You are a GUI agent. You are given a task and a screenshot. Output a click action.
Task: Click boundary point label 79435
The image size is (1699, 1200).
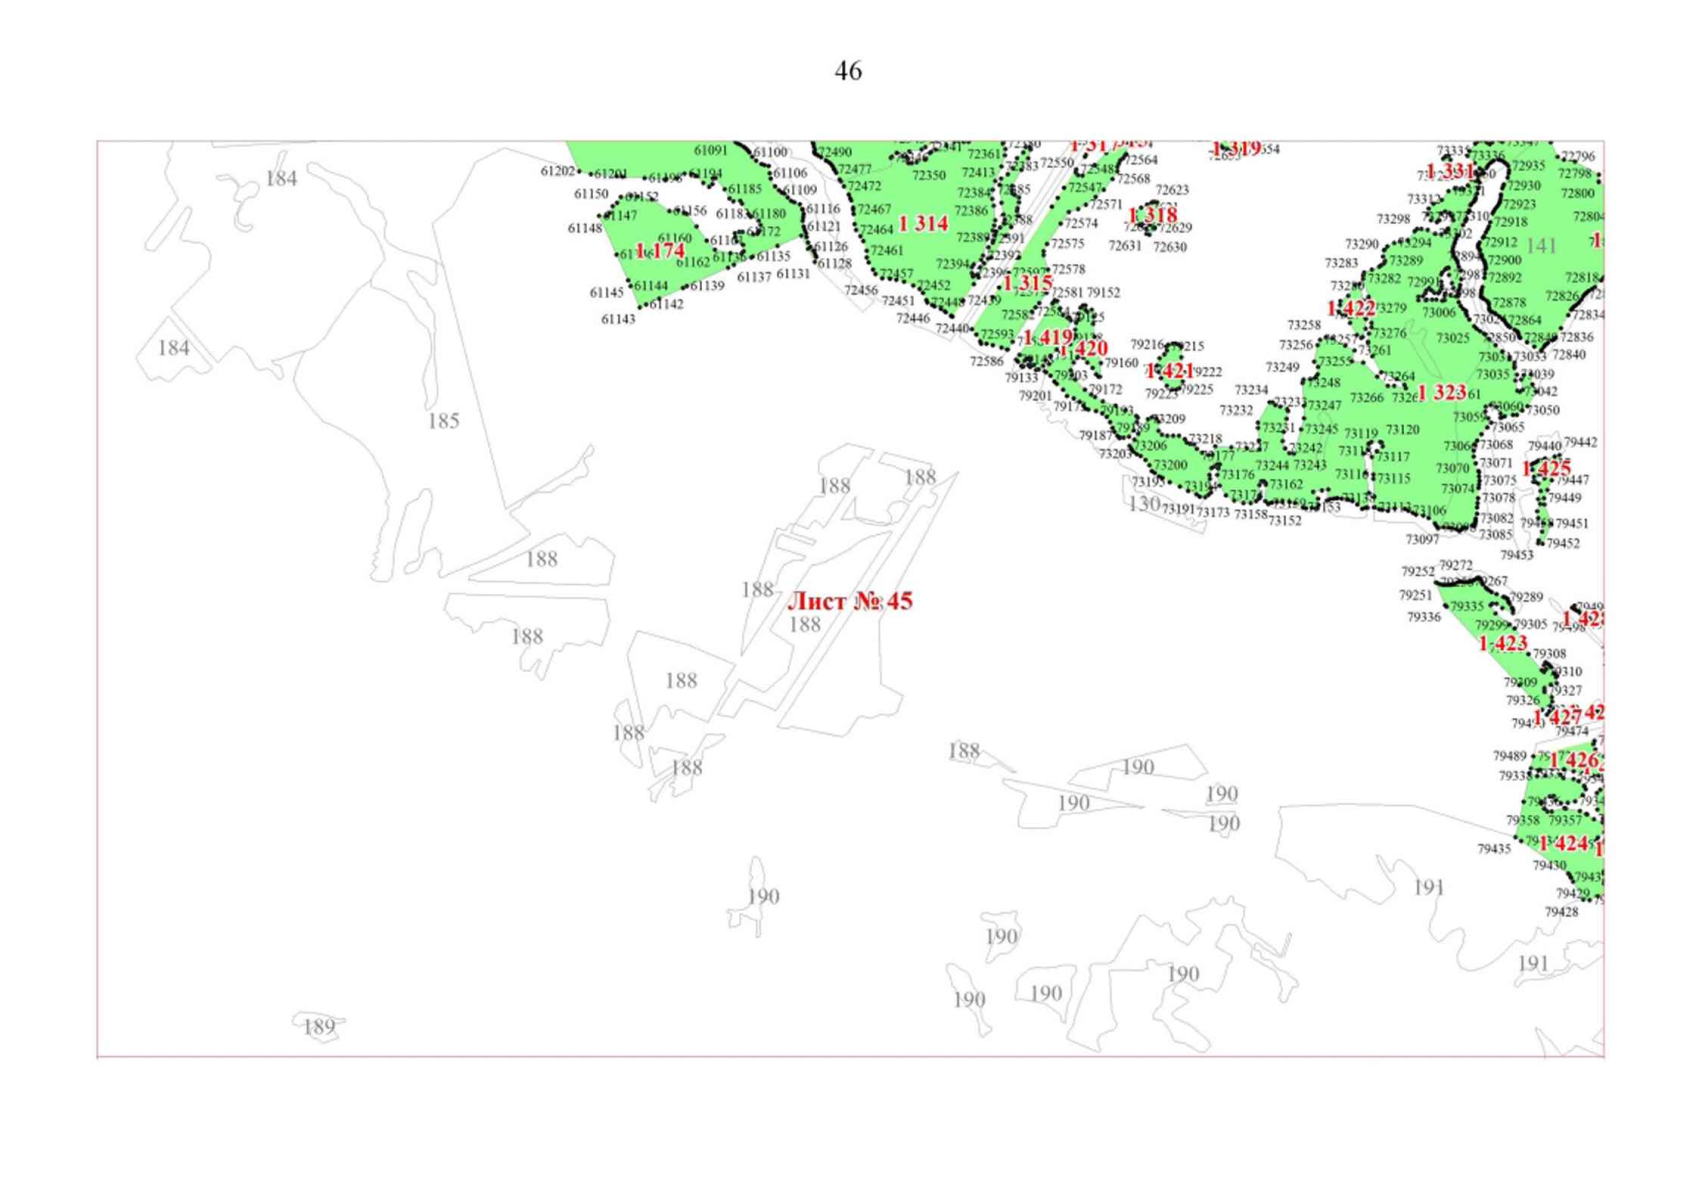1494,849
